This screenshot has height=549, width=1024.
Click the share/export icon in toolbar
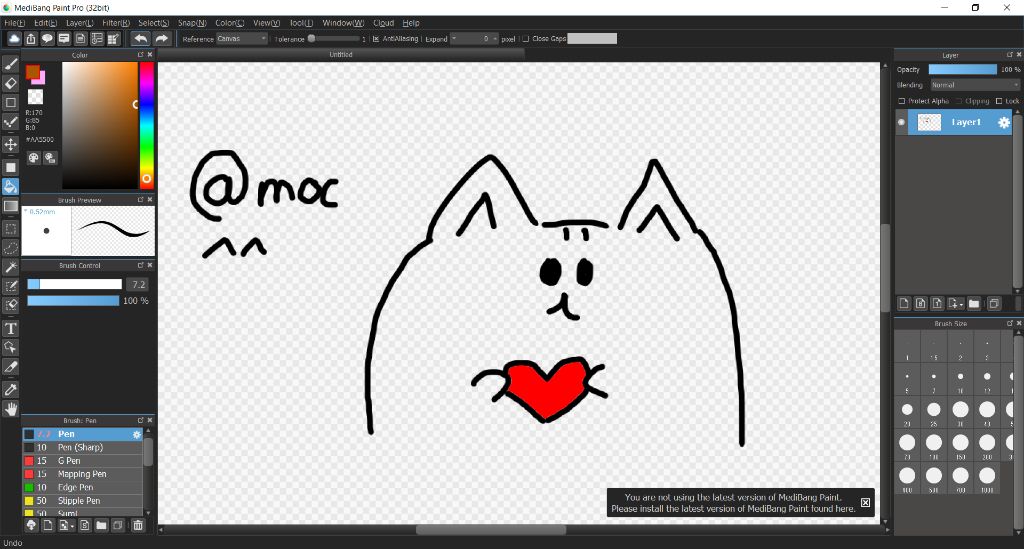[31, 39]
